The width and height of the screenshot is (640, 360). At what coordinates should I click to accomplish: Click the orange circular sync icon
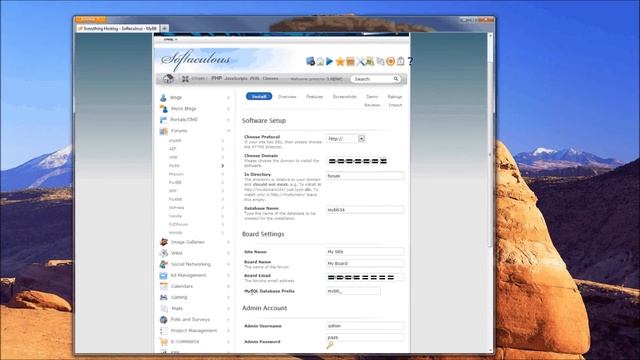[390, 61]
